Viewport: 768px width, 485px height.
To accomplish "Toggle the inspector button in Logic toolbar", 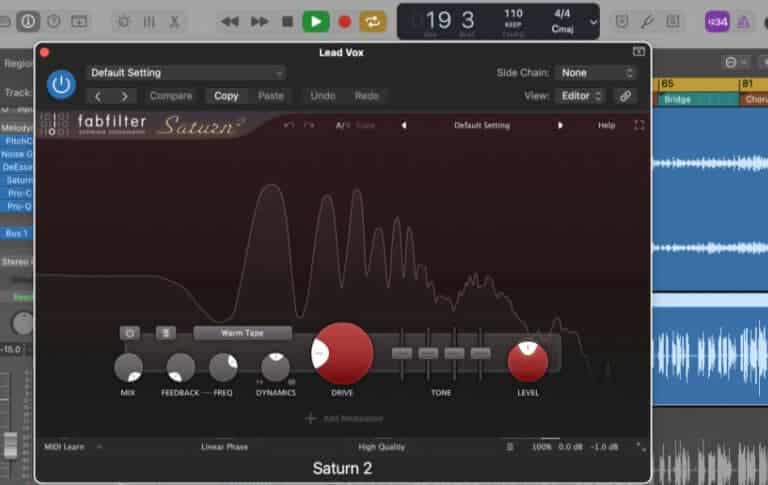I will coord(28,22).
